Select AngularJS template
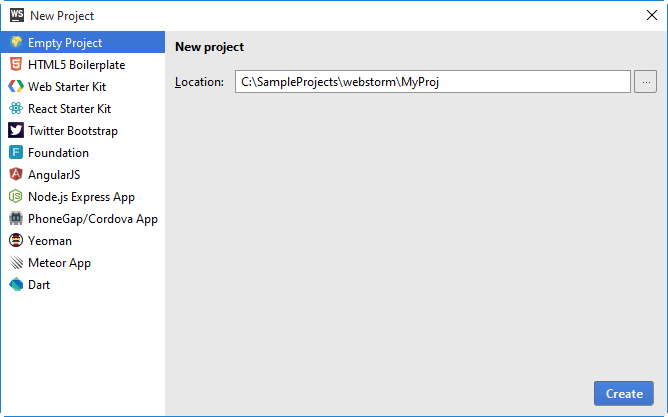 tap(54, 175)
